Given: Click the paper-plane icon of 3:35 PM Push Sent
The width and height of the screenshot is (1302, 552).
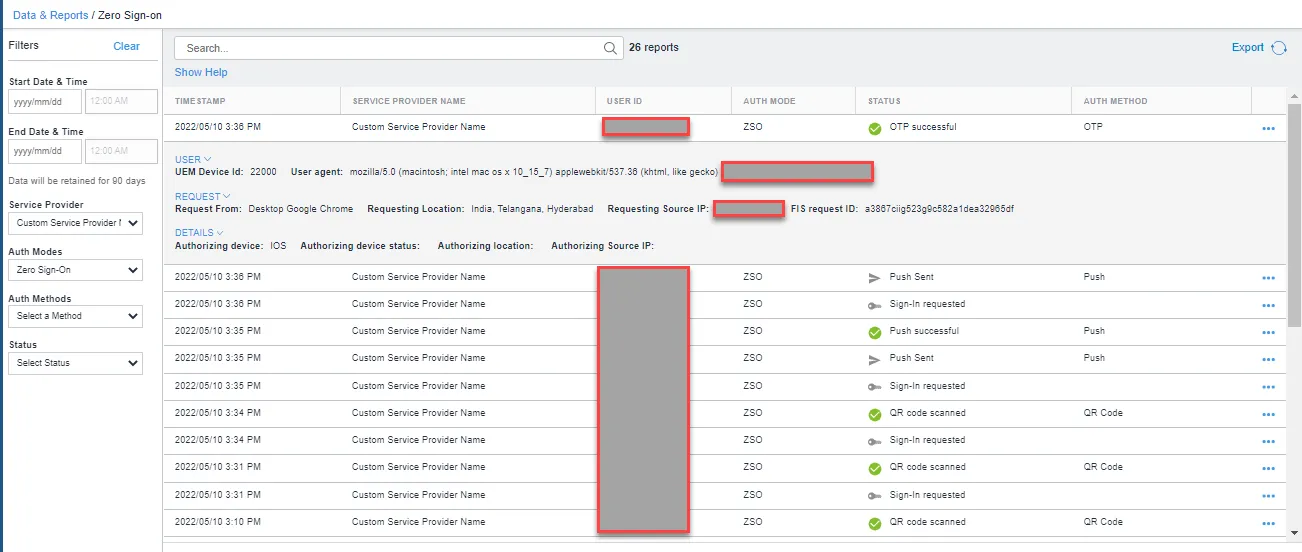Looking at the screenshot, I should click(x=875, y=359).
